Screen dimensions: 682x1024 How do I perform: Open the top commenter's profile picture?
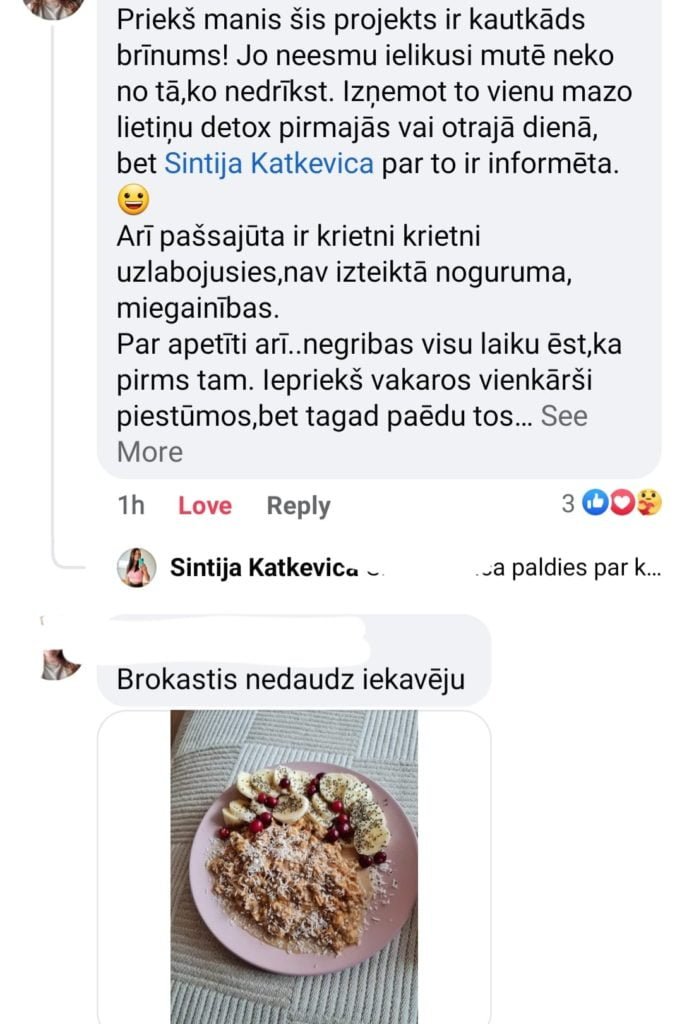[54, 6]
